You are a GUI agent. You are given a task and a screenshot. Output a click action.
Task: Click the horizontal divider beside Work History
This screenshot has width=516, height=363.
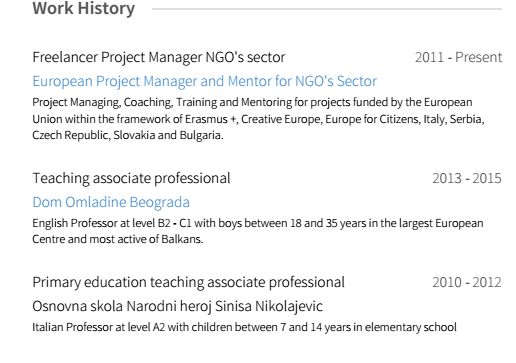coord(327,9)
